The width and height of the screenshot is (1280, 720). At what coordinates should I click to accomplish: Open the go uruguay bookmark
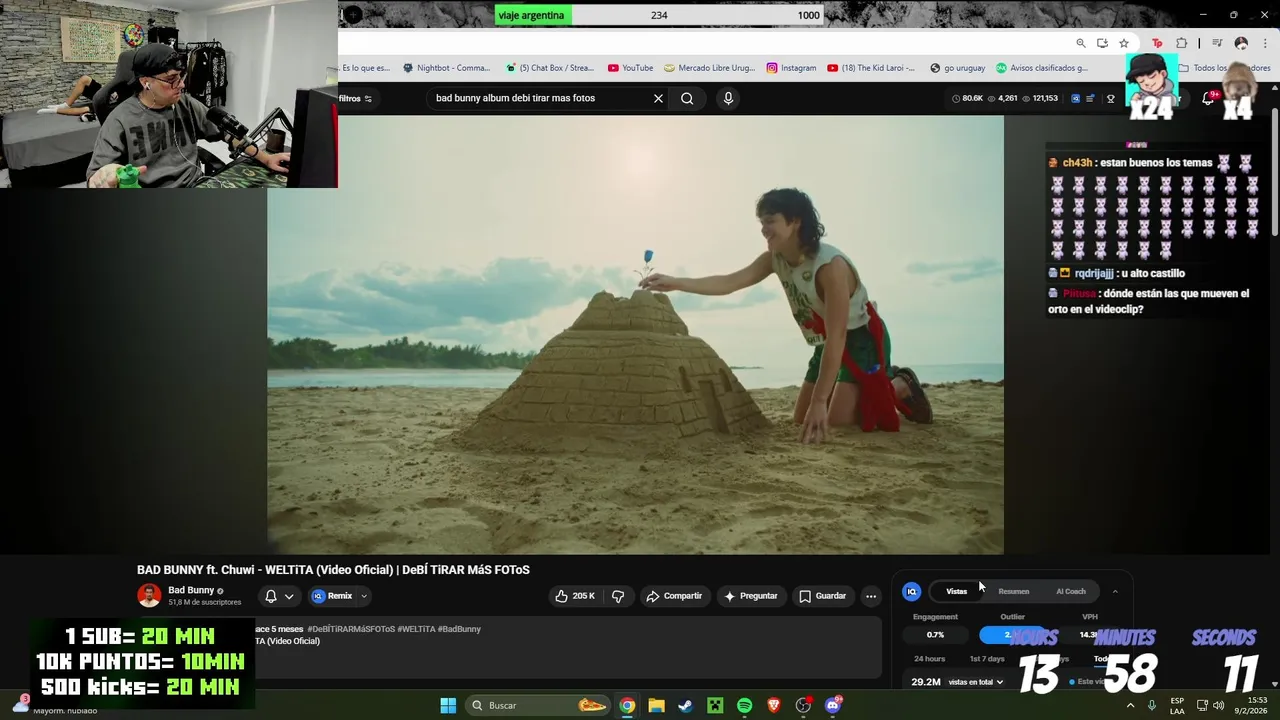click(957, 68)
